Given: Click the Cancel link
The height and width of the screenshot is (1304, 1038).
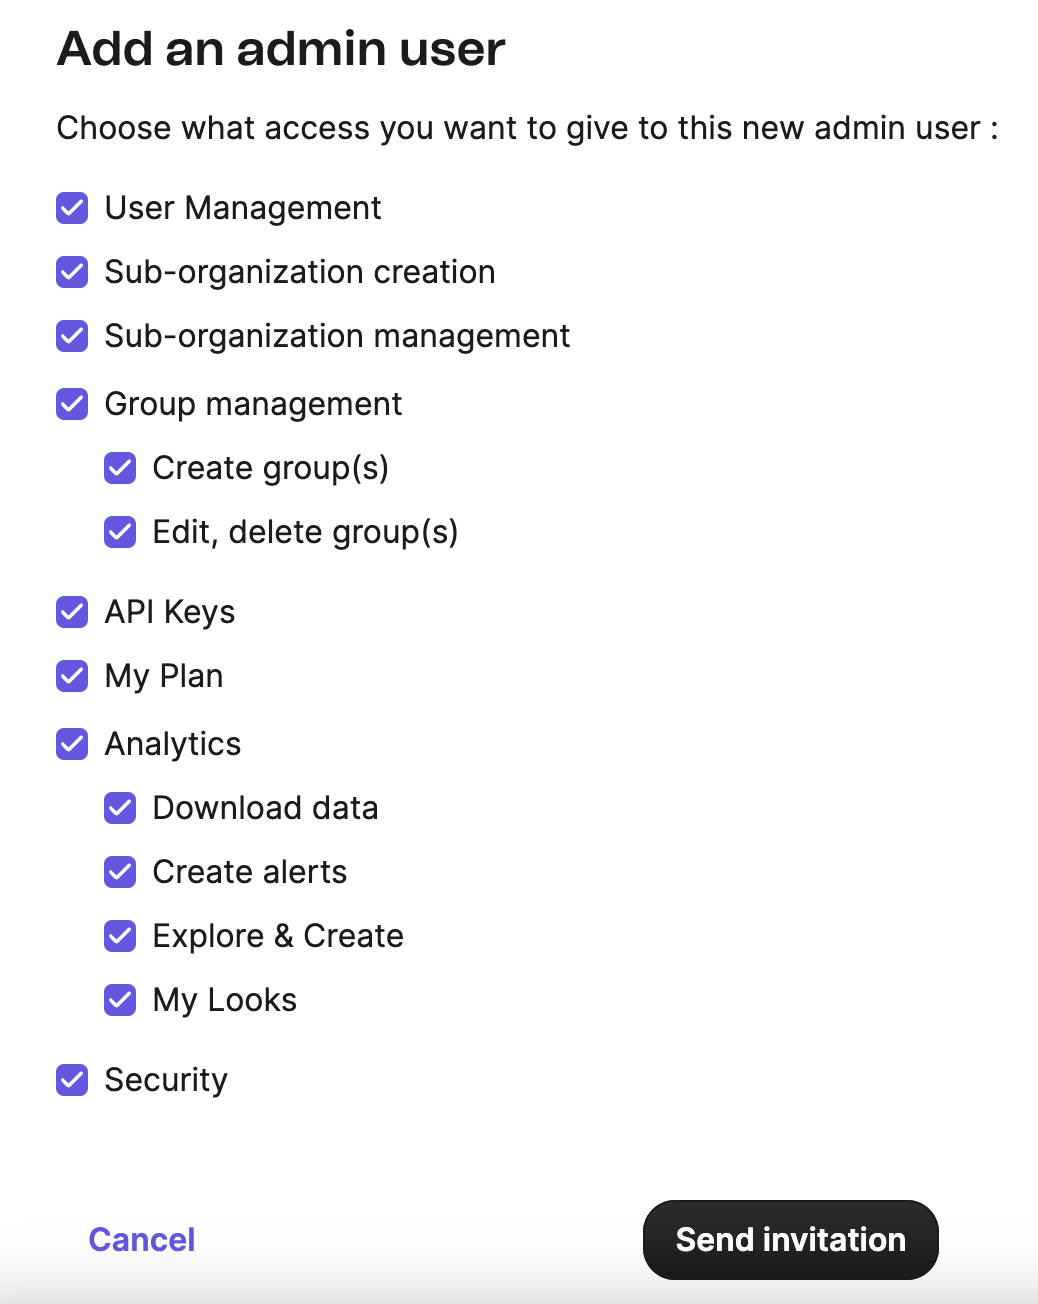Looking at the screenshot, I should [141, 1239].
